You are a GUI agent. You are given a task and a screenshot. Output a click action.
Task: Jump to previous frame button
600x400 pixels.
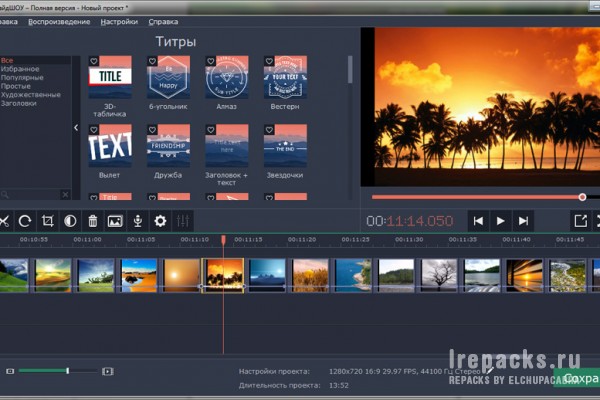click(478, 221)
